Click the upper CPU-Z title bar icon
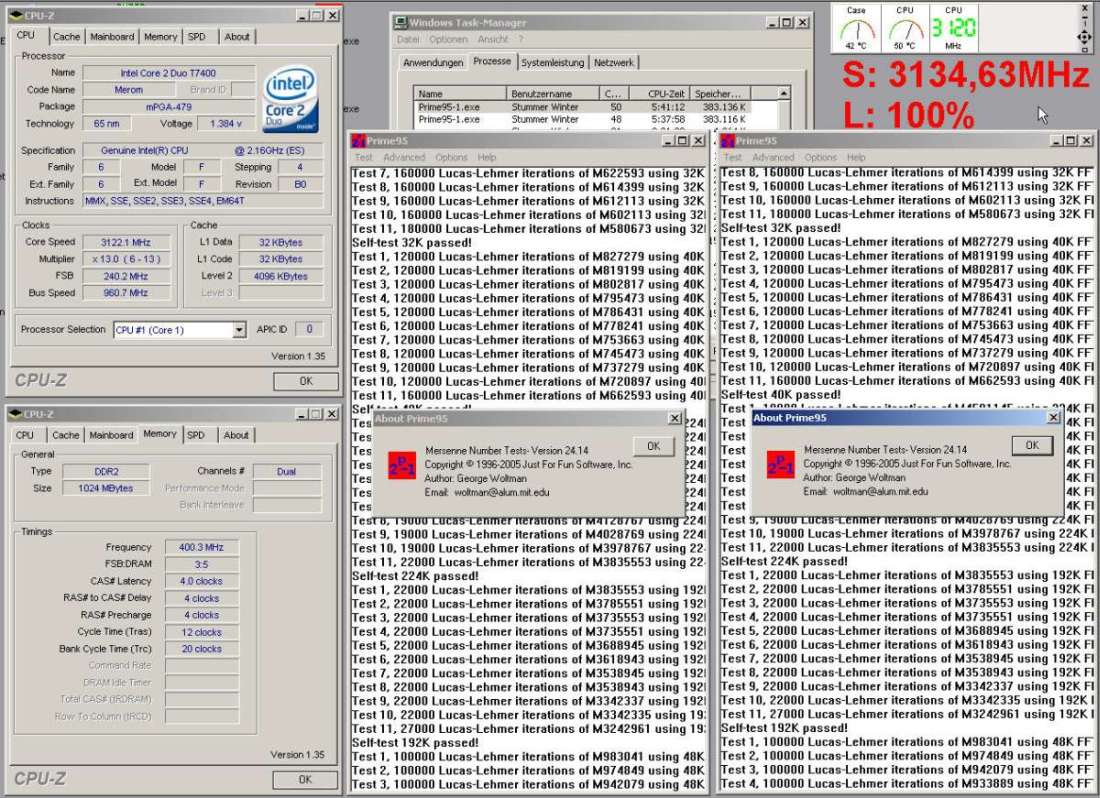 pyautogui.click(x=16, y=15)
